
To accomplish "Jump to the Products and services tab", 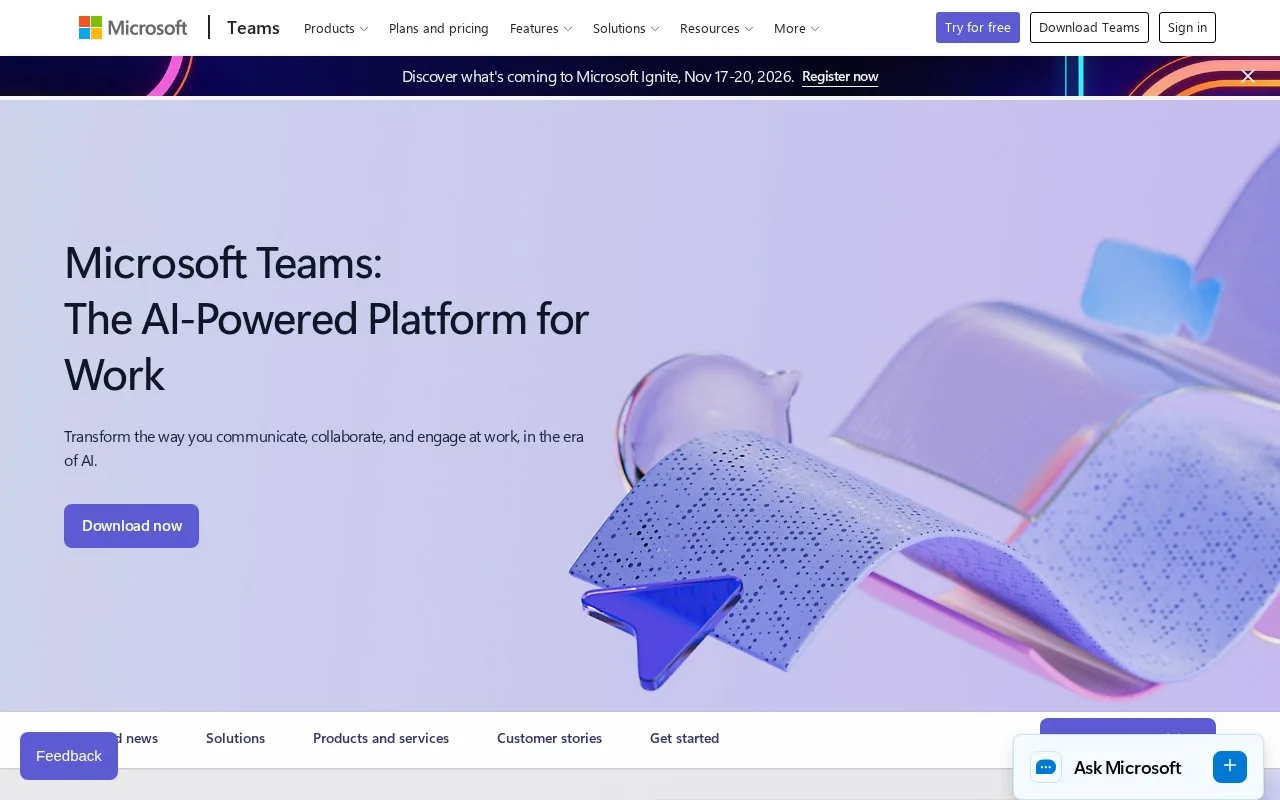I will [x=381, y=738].
